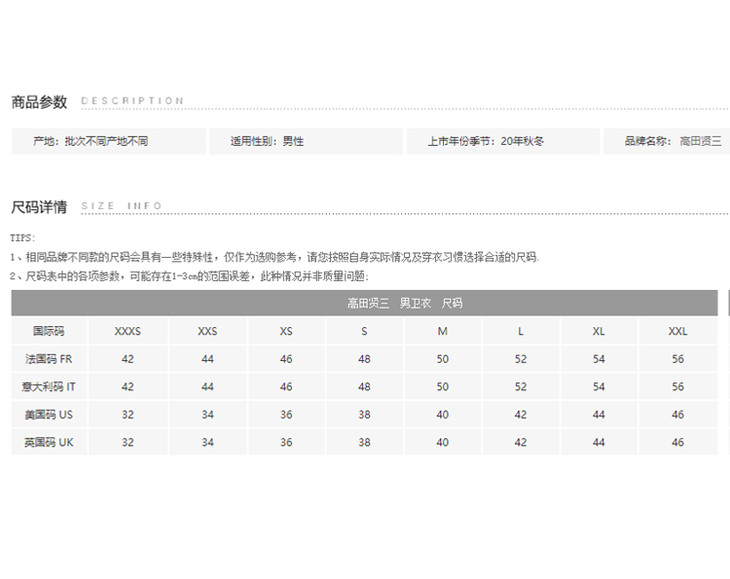Click IT value 48 under S
The image size is (730, 579).
[364, 386]
